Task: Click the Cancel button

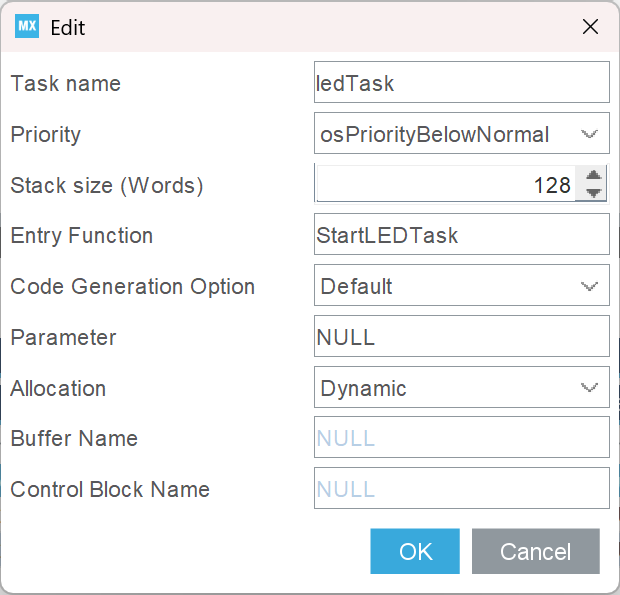Action: click(x=536, y=551)
